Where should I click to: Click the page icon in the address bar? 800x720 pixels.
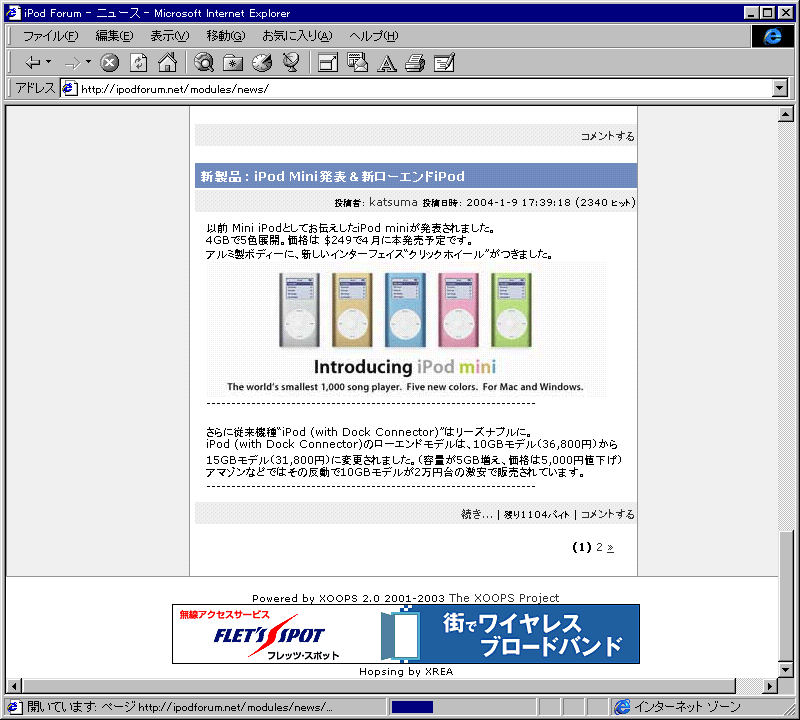[69, 88]
